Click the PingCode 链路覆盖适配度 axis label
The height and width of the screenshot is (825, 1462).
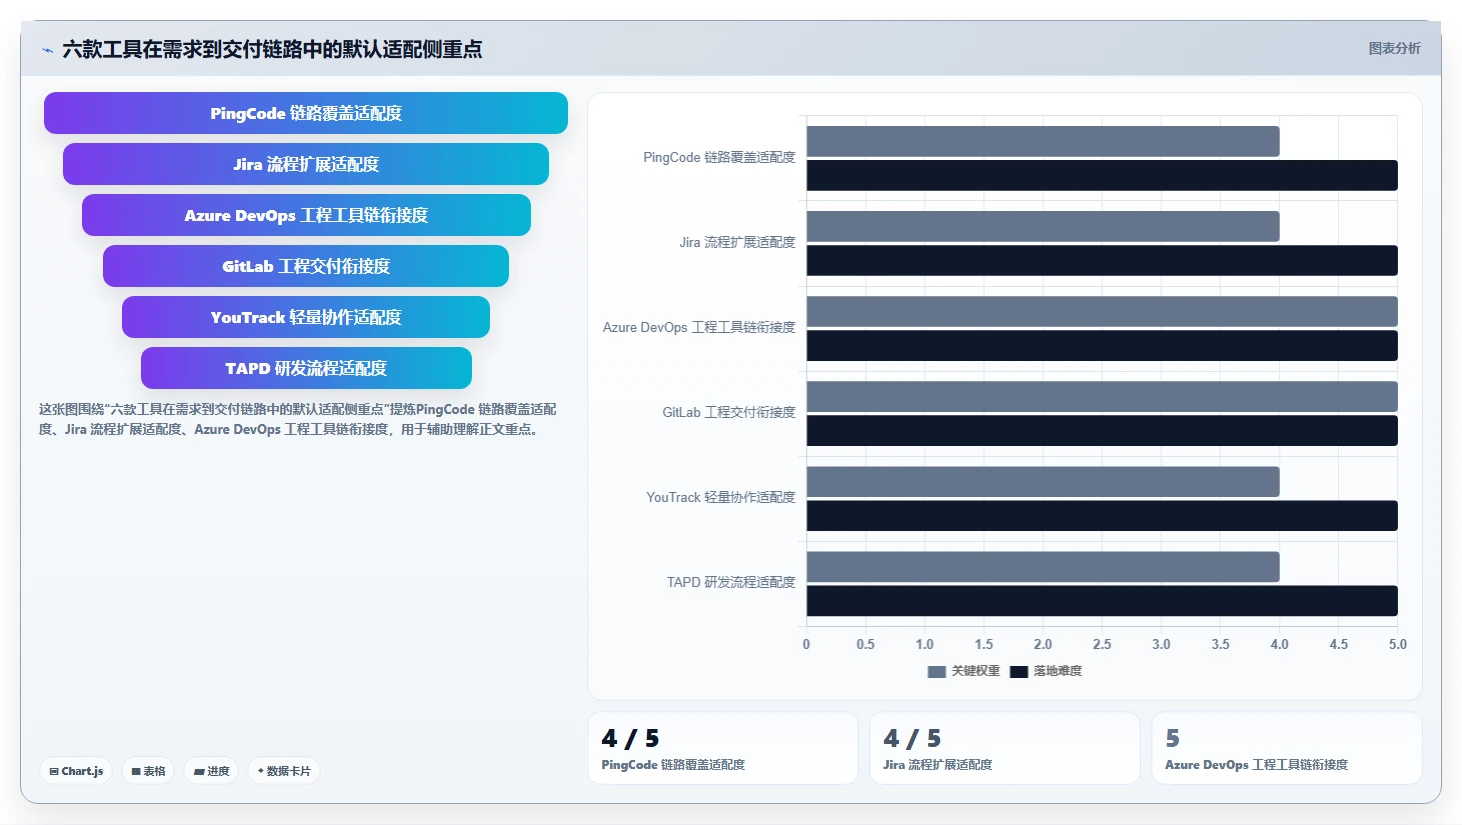click(x=719, y=157)
